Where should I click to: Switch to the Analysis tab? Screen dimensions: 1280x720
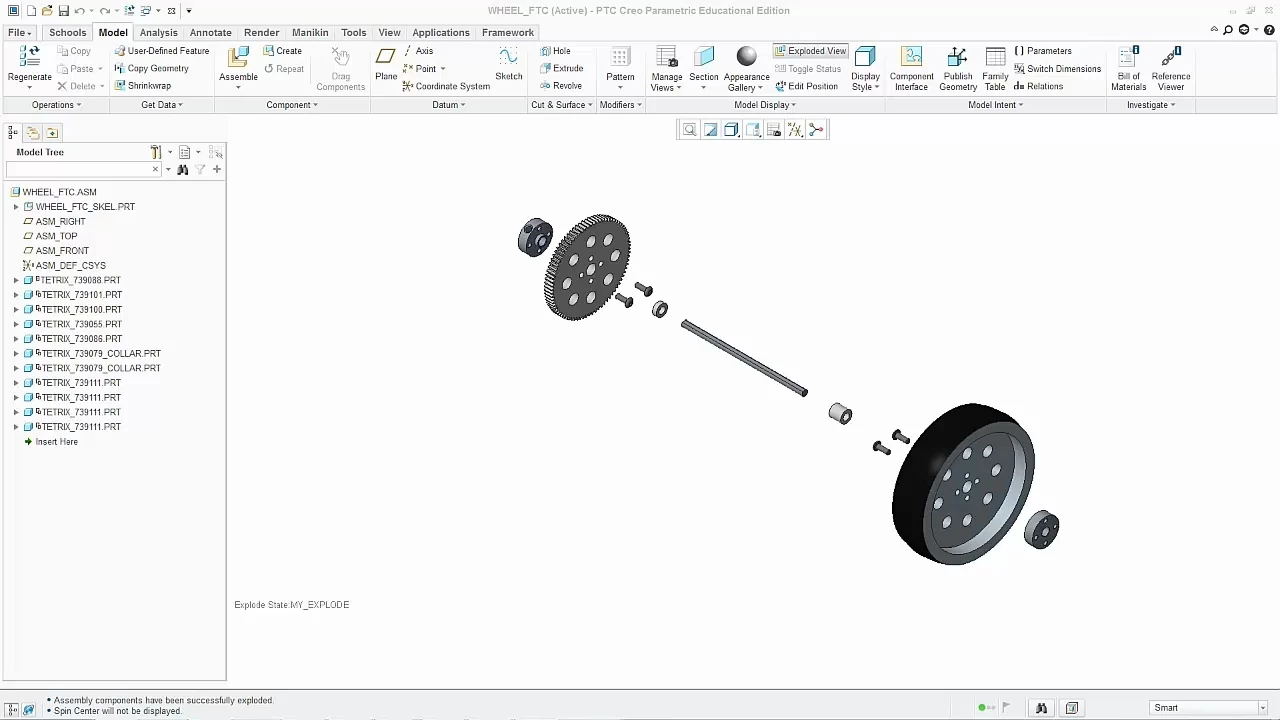[158, 33]
